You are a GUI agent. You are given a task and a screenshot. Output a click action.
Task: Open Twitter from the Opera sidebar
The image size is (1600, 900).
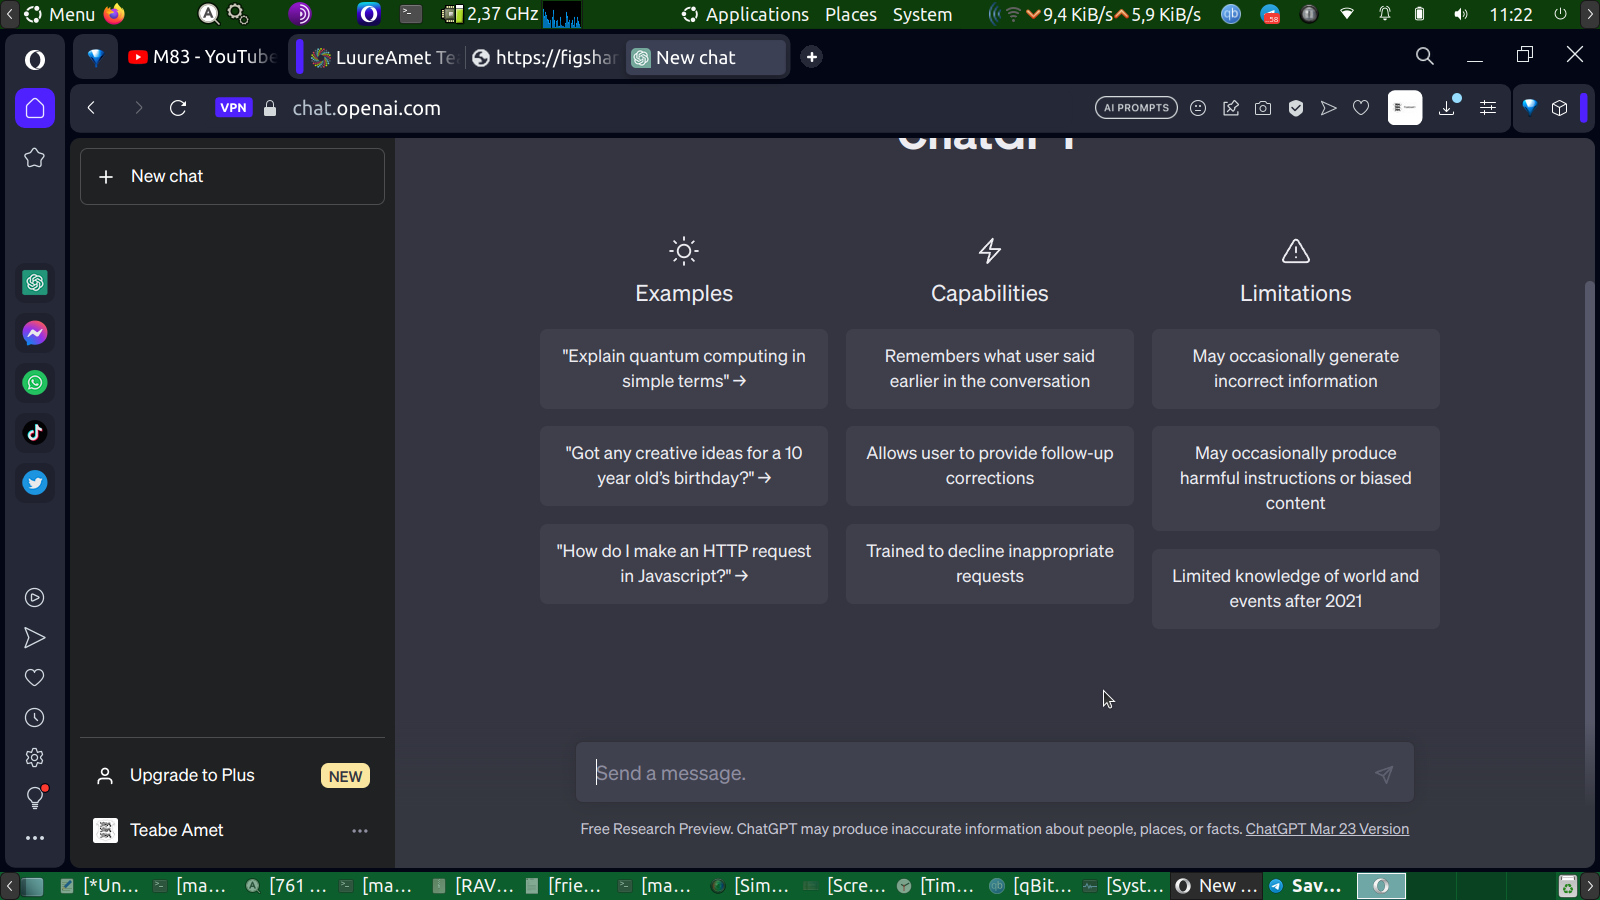click(35, 483)
